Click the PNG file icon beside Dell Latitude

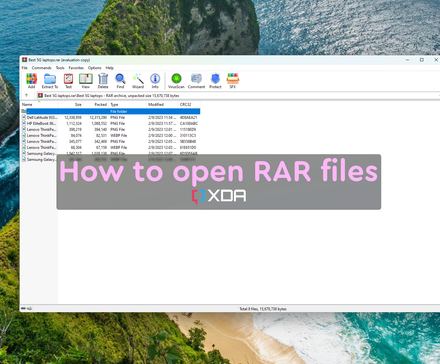tap(24, 117)
